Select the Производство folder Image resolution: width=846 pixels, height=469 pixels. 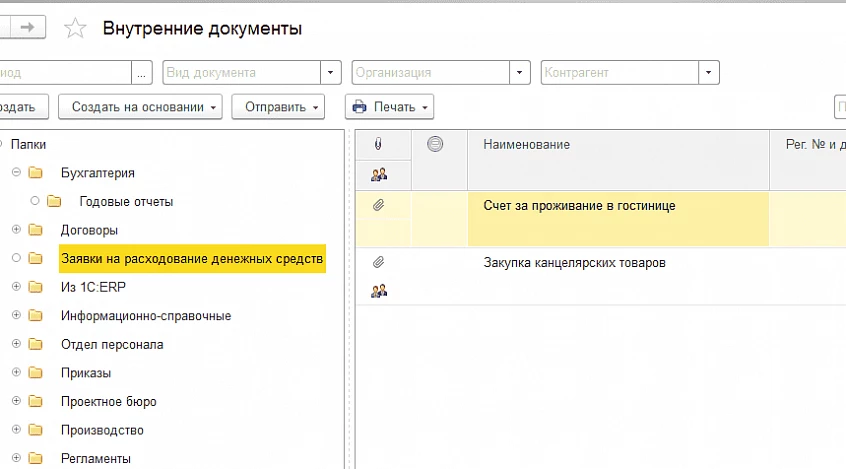pyautogui.click(x=102, y=430)
